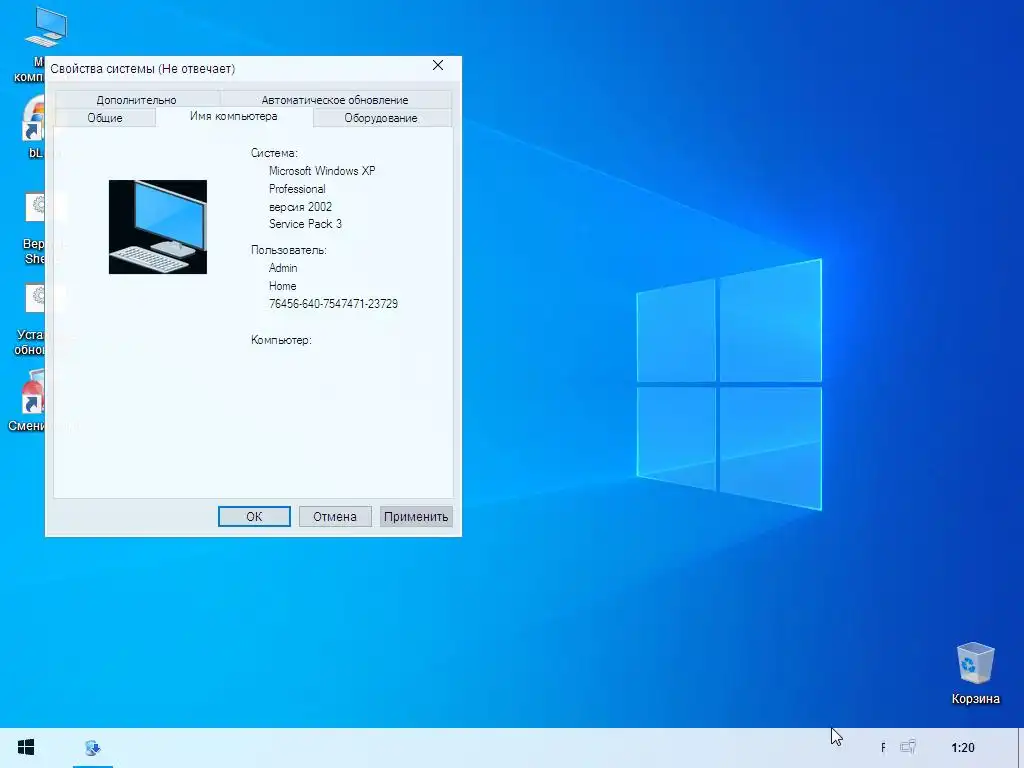Switch to the Дополнительно tab
The width and height of the screenshot is (1024, 768).
[x=136, y=100]
